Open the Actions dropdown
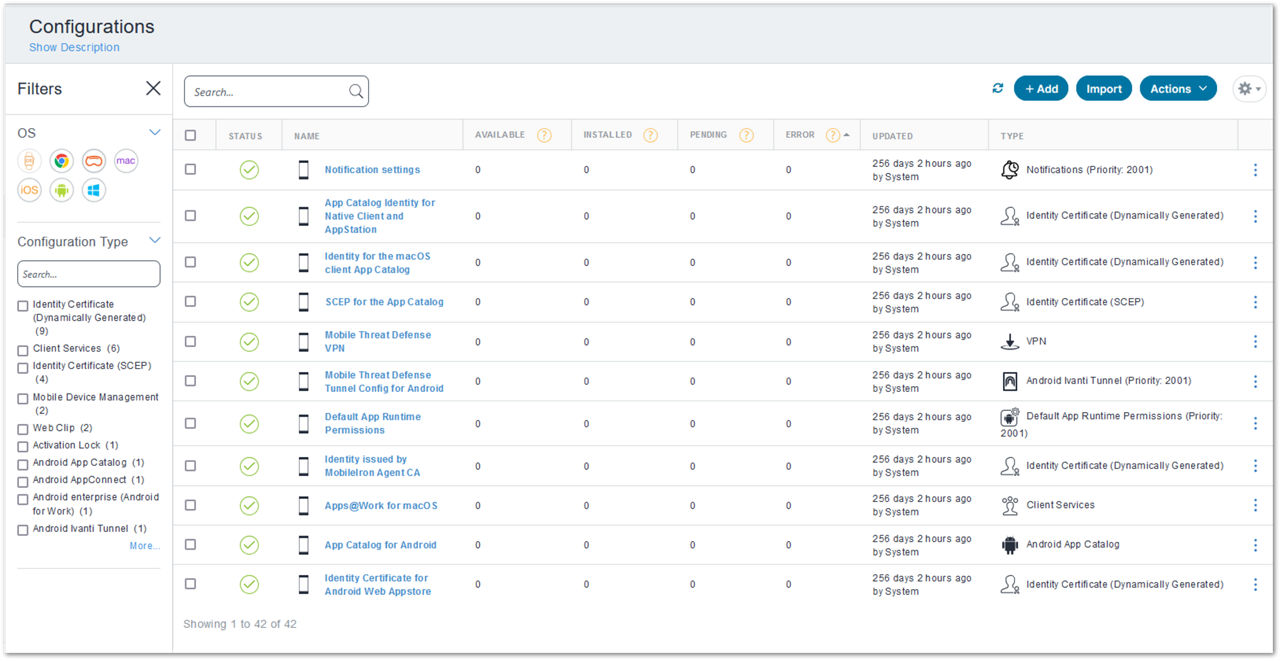 [x=1178, y=88]
